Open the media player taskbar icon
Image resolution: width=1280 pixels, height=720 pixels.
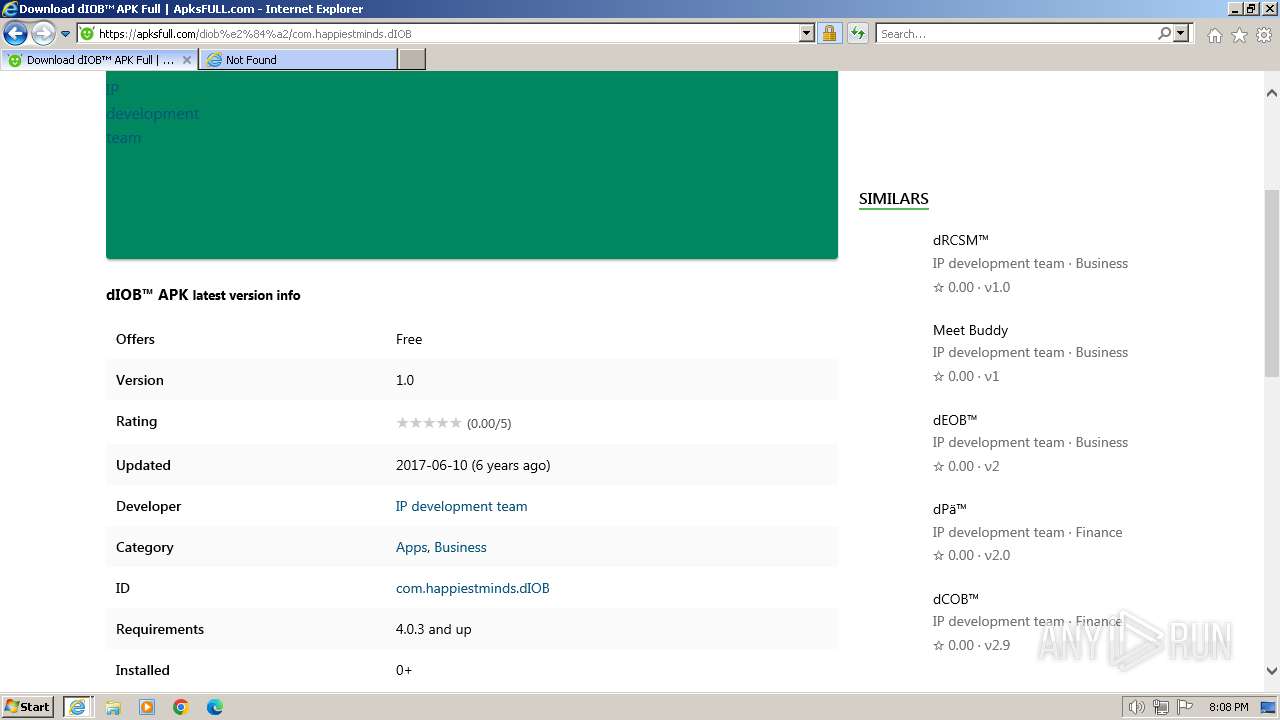click(x=147, y=707)
